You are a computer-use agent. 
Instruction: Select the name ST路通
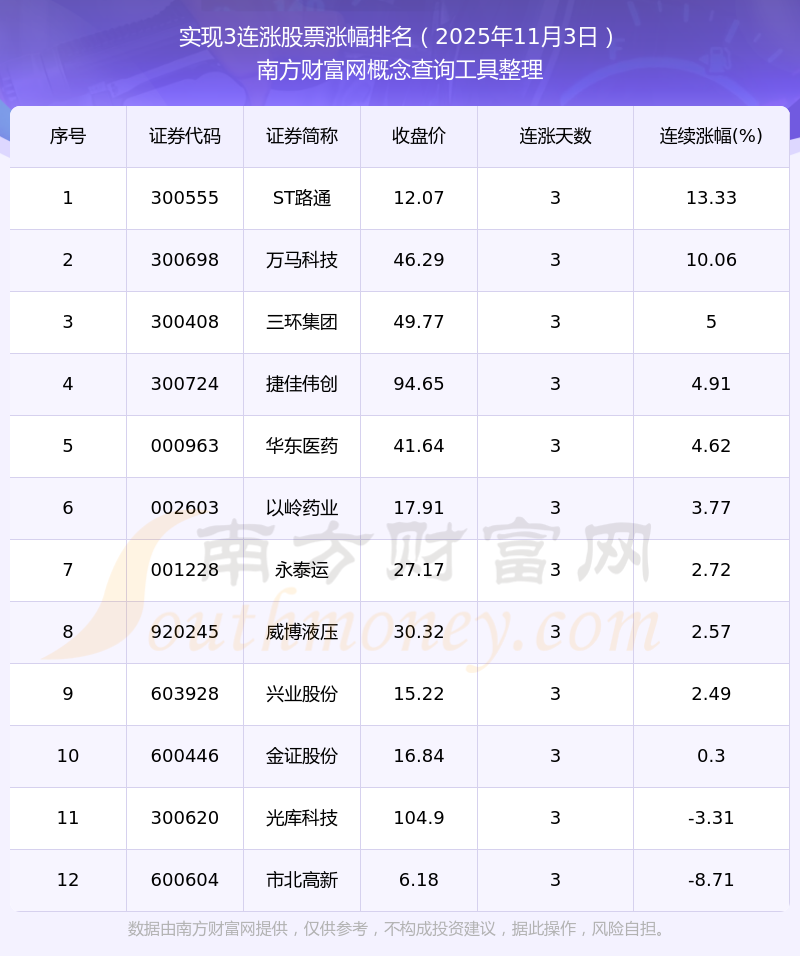pos(302,198)
